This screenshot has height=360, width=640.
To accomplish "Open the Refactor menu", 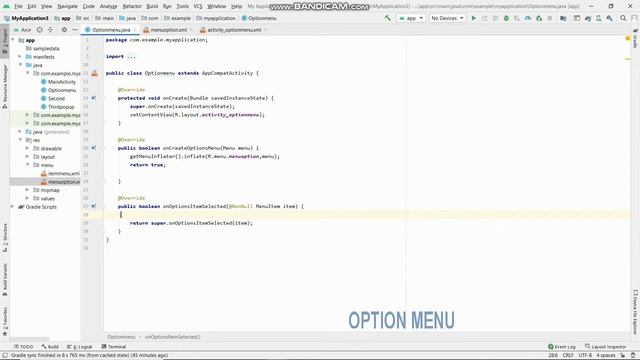I will [132, 6].
